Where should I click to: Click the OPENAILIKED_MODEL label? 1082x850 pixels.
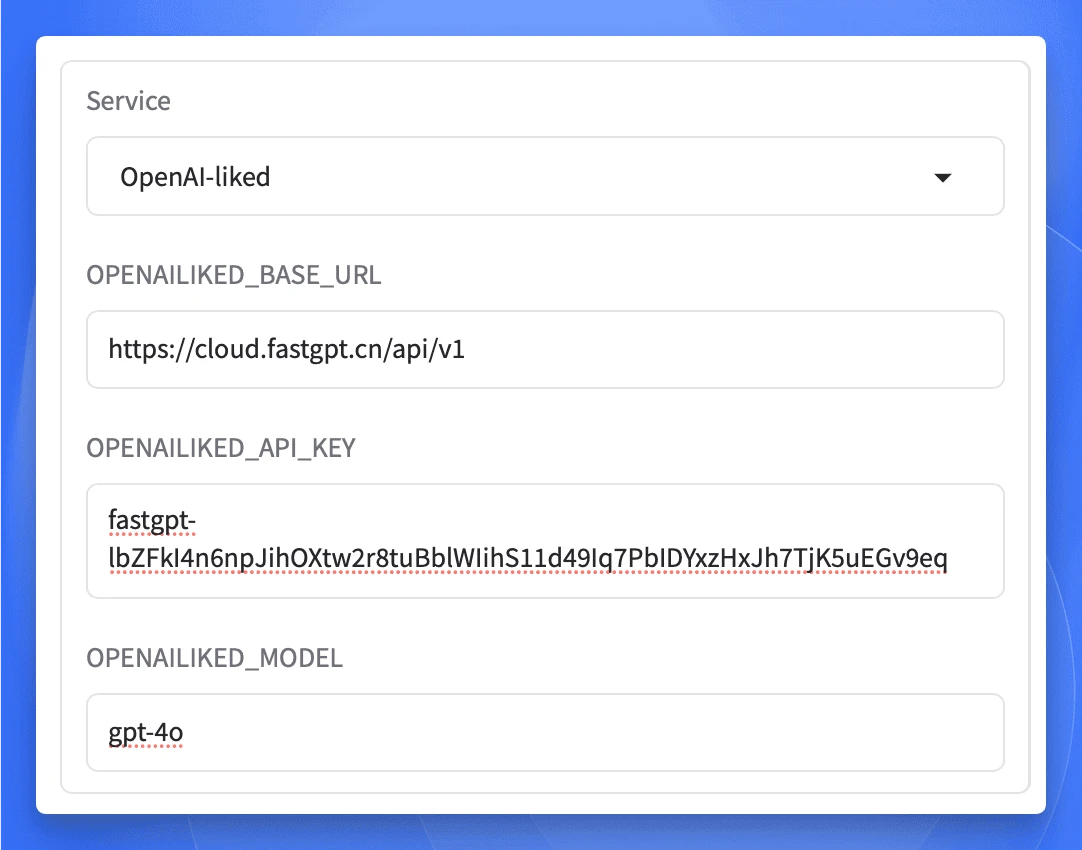[x=214, y=658]
